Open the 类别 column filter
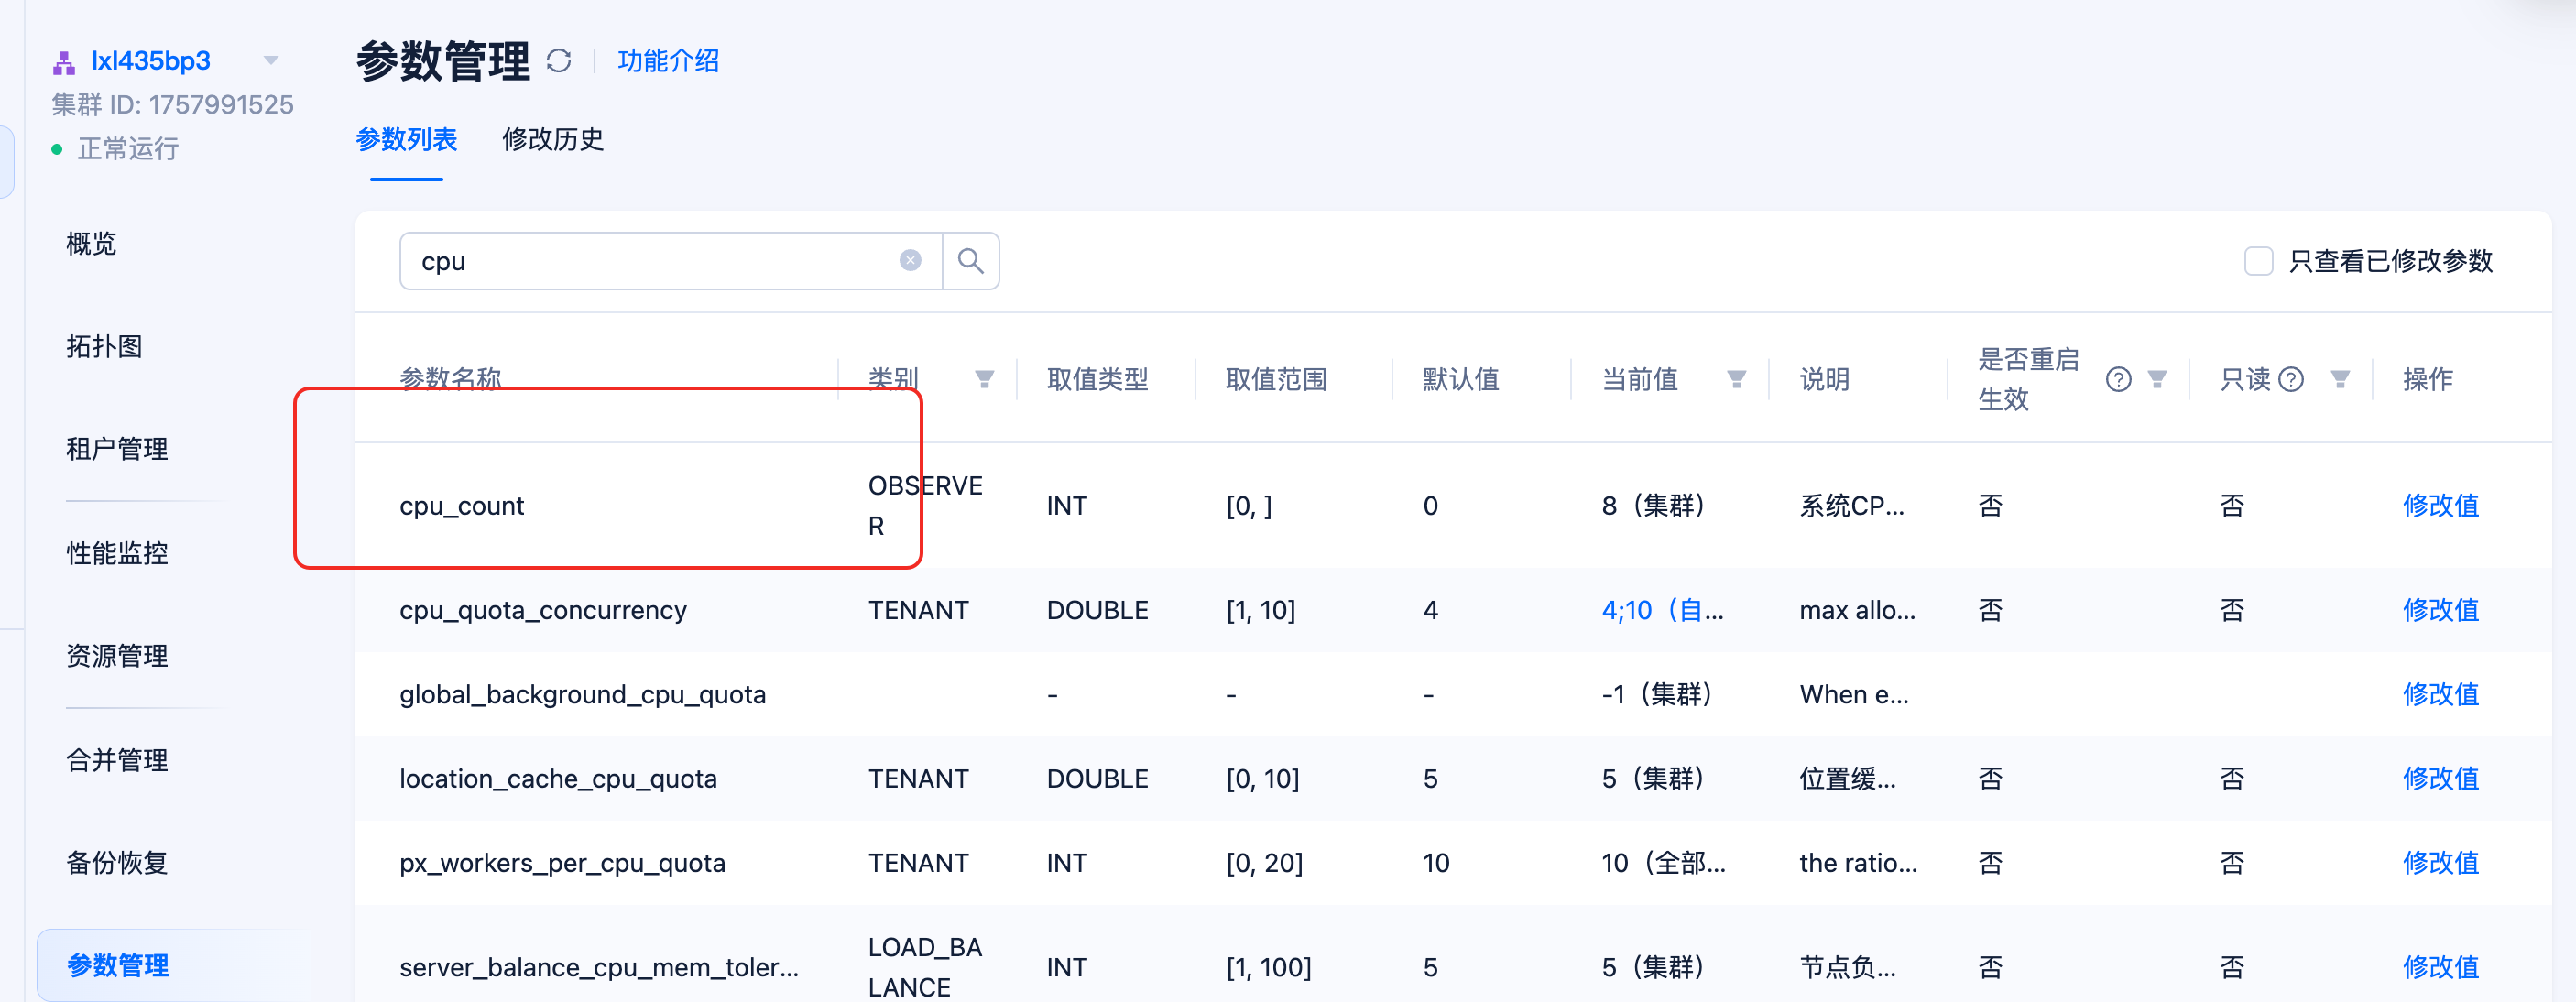Screen dimensions: 2576x1002 coord(984,379)
